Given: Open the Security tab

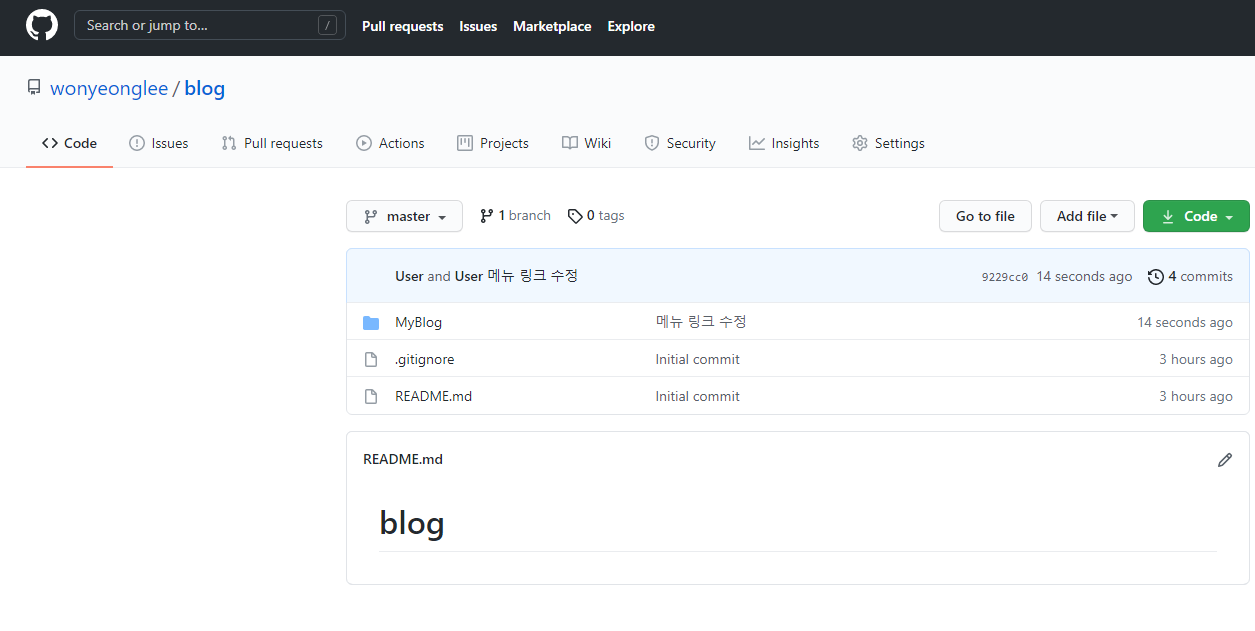Looking at the screenshot, I should click(680, 143).
